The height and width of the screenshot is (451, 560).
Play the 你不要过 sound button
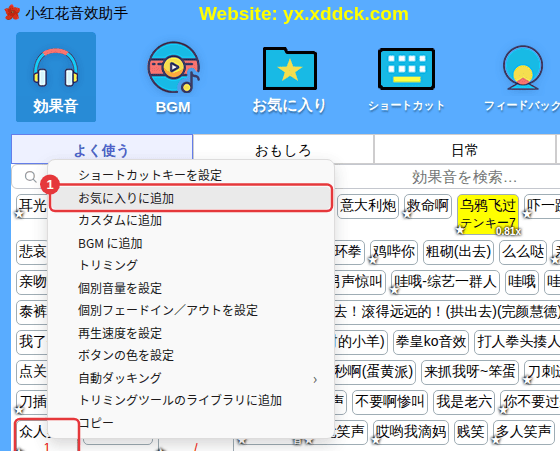pos(530,402)
